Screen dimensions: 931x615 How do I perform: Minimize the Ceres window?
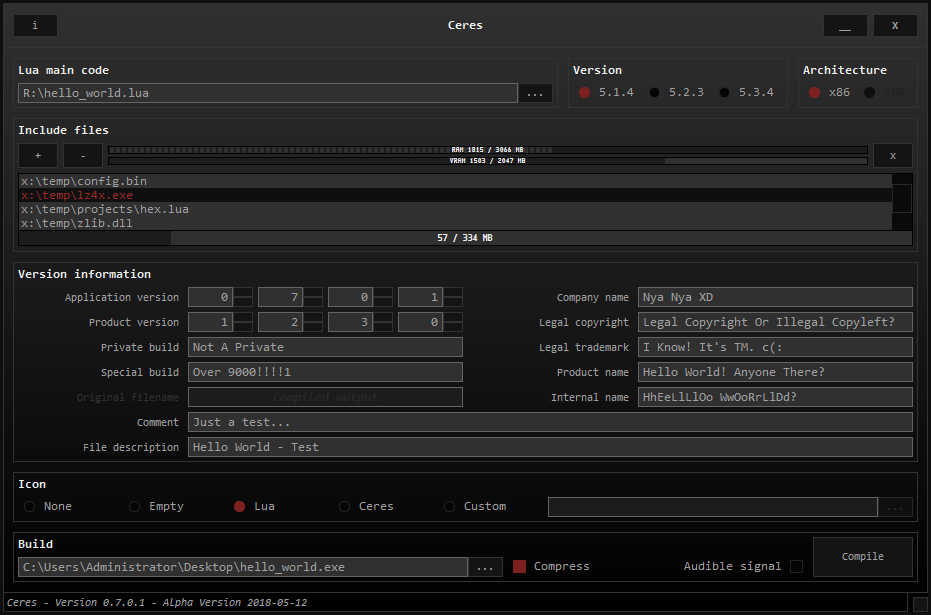coord(845,25)
